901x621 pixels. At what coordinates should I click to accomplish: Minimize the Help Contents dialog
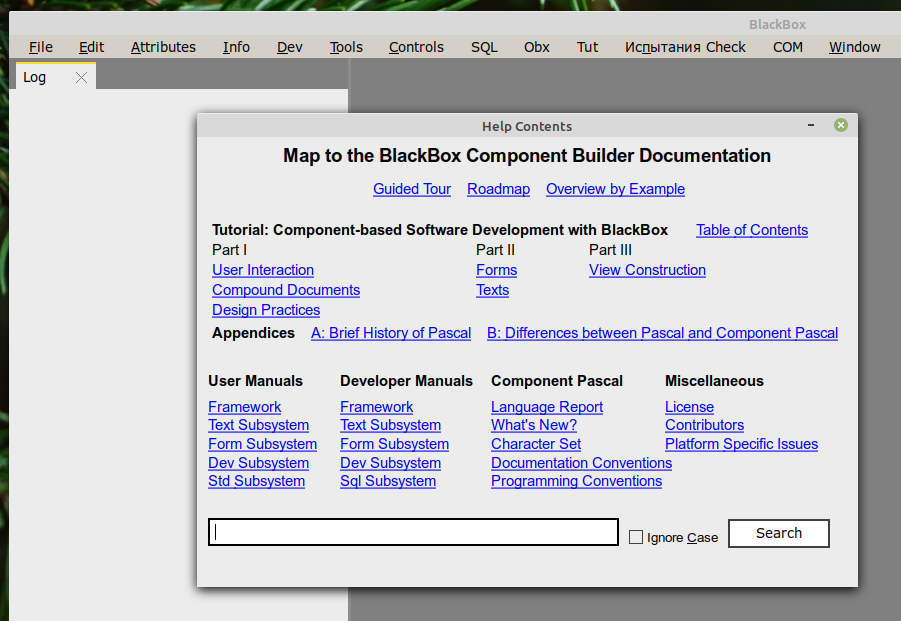point(811,125)
